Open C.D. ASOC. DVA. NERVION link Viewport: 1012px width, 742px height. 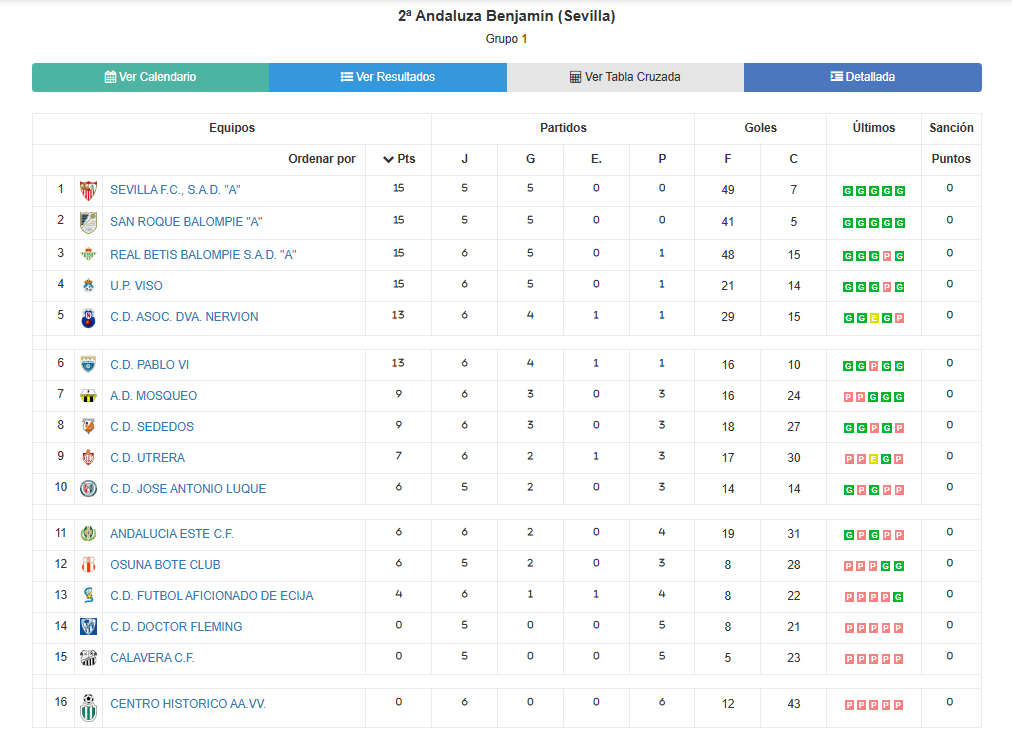pos(184,317)
